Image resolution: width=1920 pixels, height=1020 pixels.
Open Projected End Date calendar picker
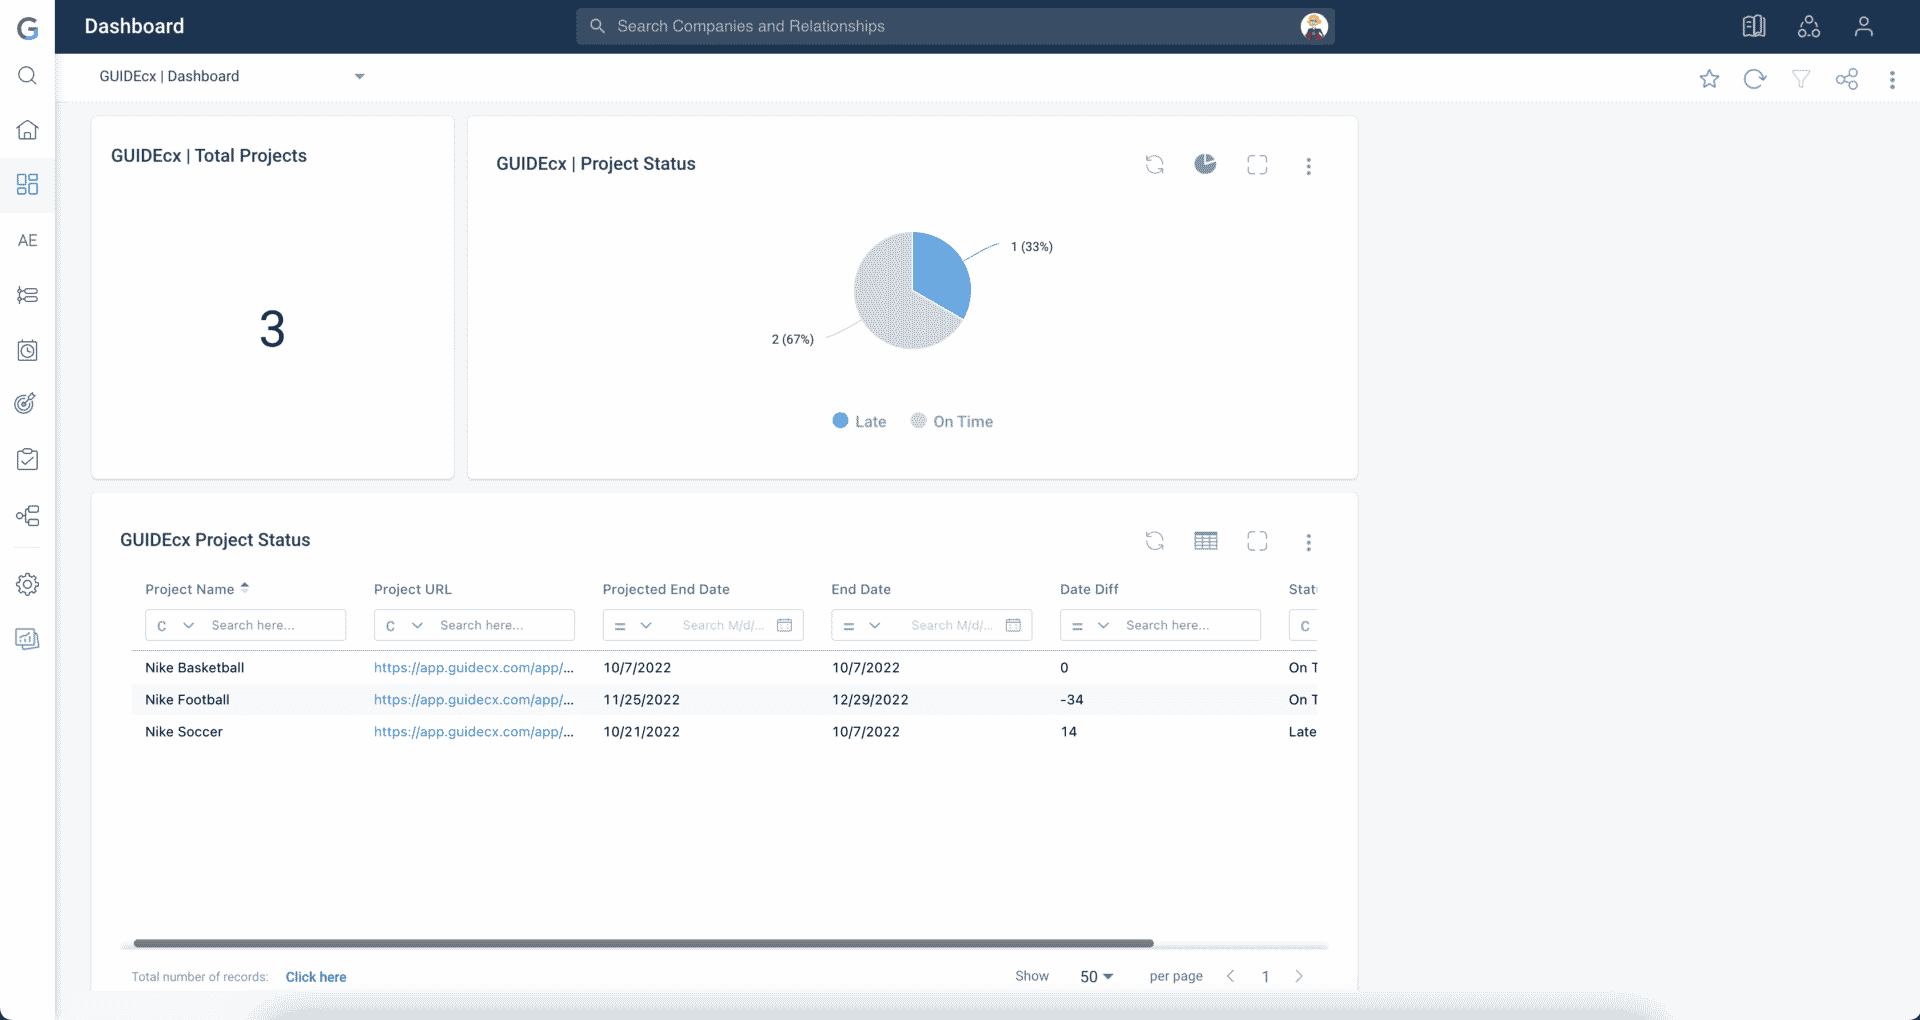click(785, 625)
